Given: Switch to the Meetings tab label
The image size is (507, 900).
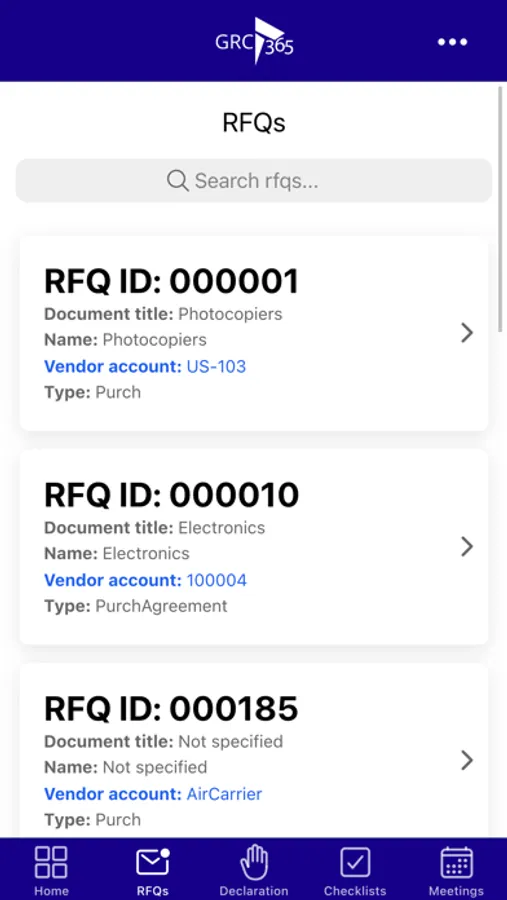Looking at the screenshot, I should [456, 891].
